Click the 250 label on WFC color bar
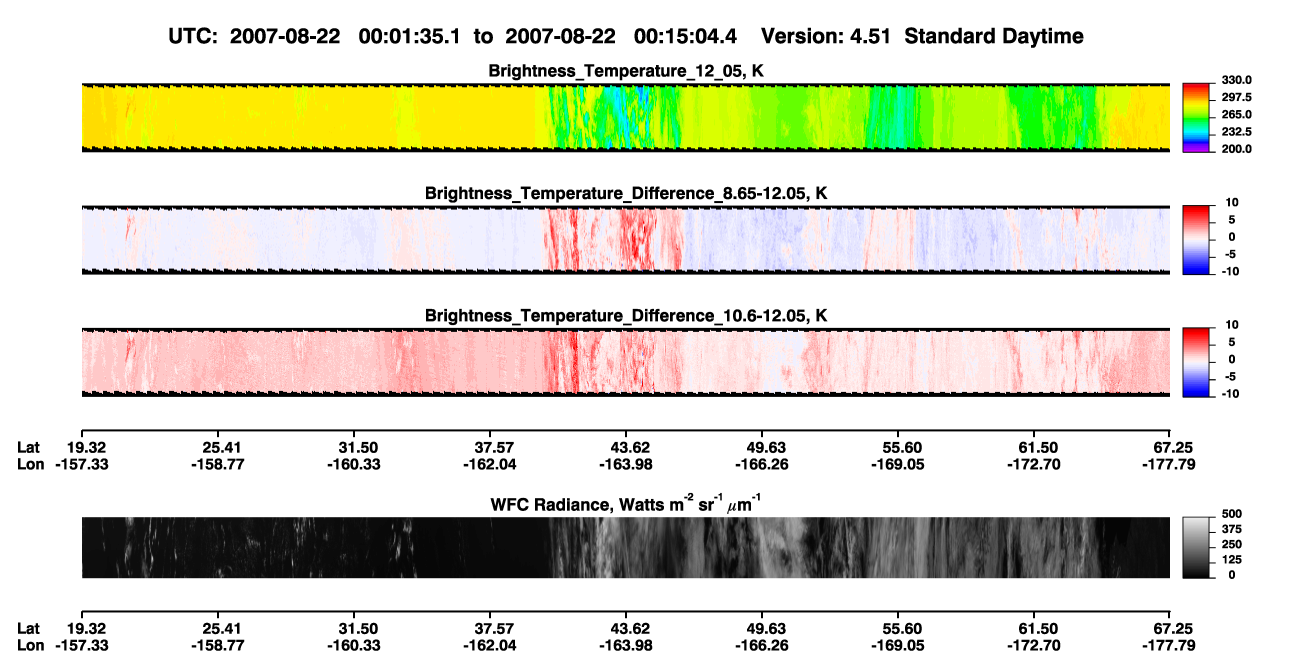This screenshot has width=1300, height=667. 1231,546
